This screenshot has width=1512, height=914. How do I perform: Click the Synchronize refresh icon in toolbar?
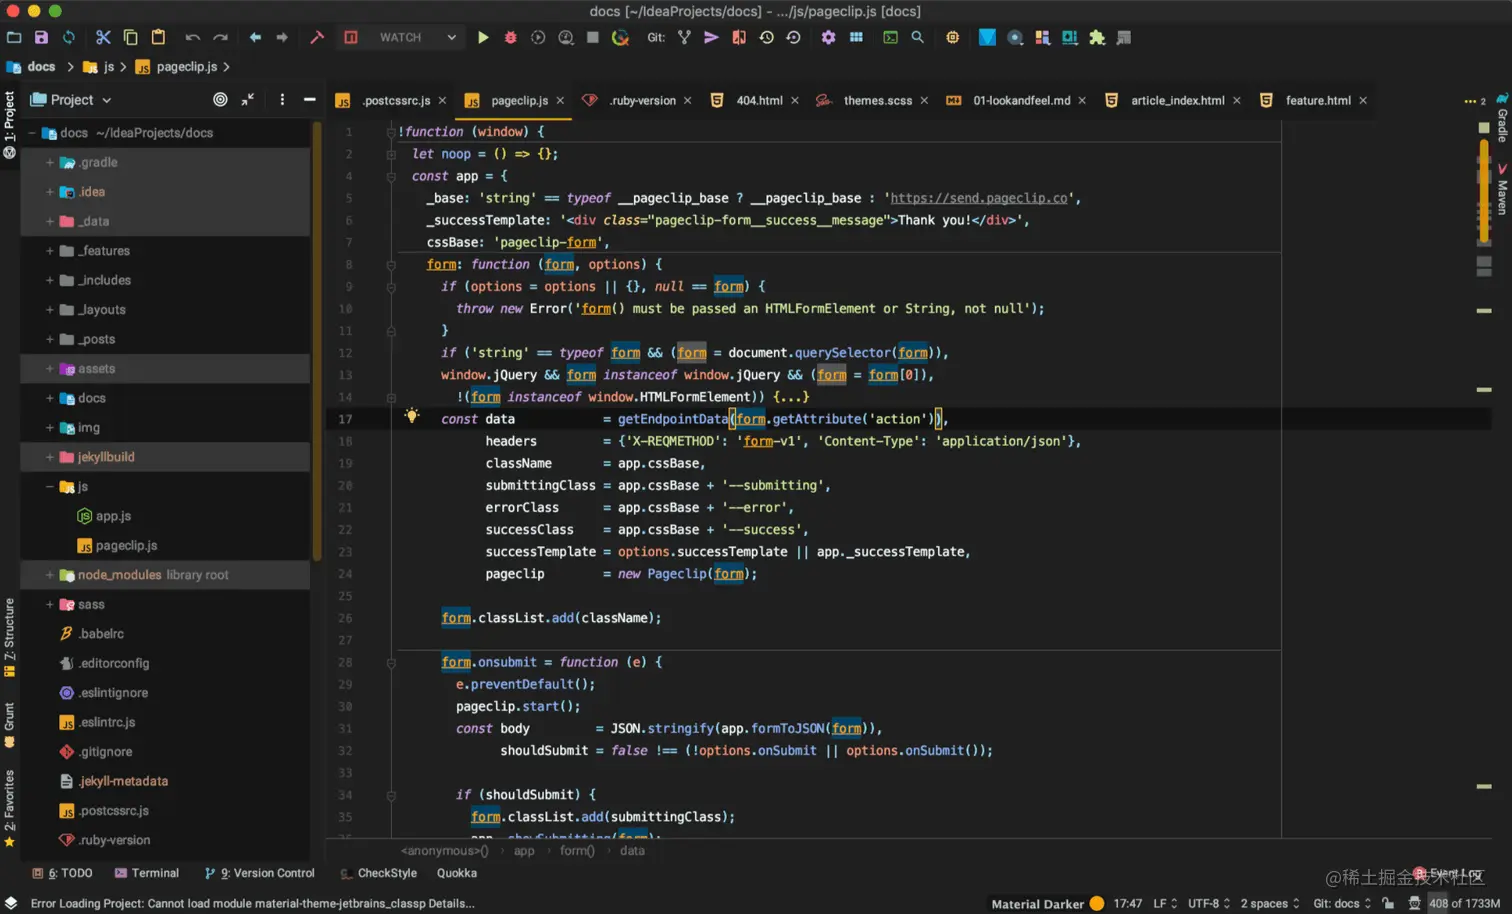[68, 37]
